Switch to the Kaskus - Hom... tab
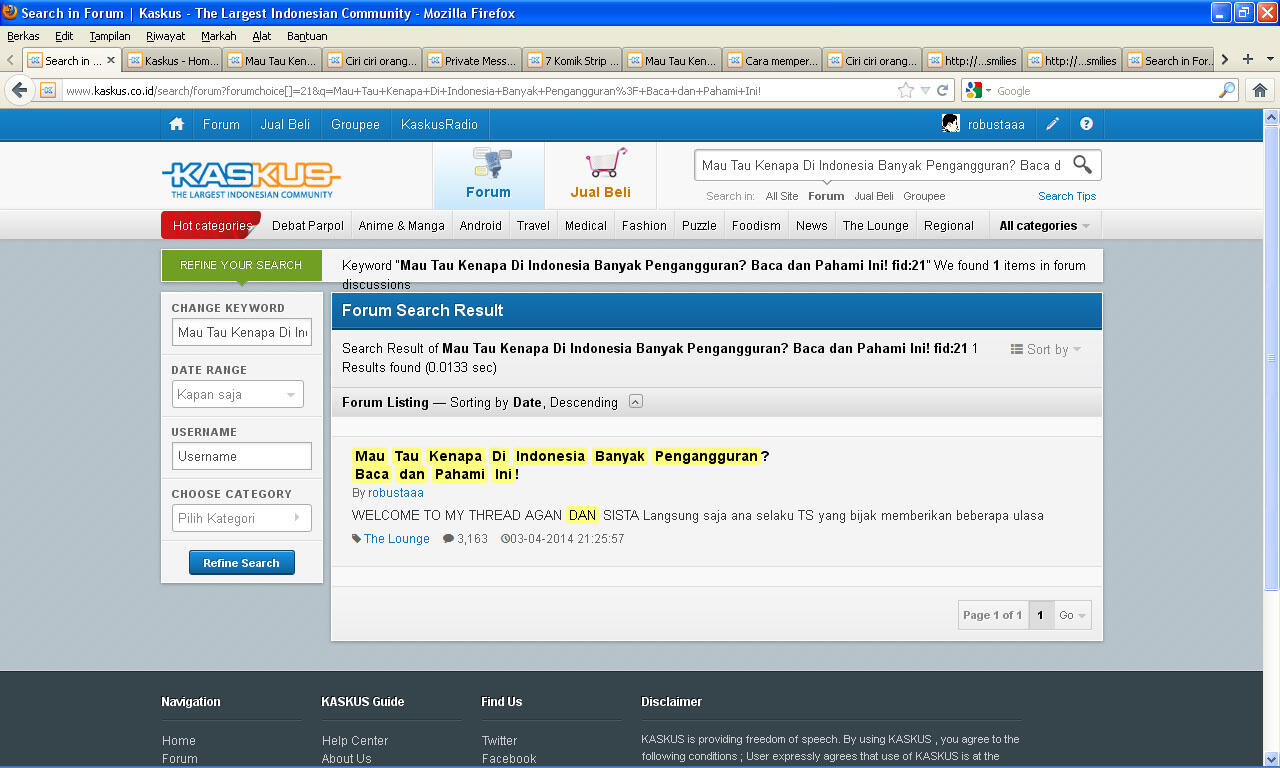 click(172, 60)
